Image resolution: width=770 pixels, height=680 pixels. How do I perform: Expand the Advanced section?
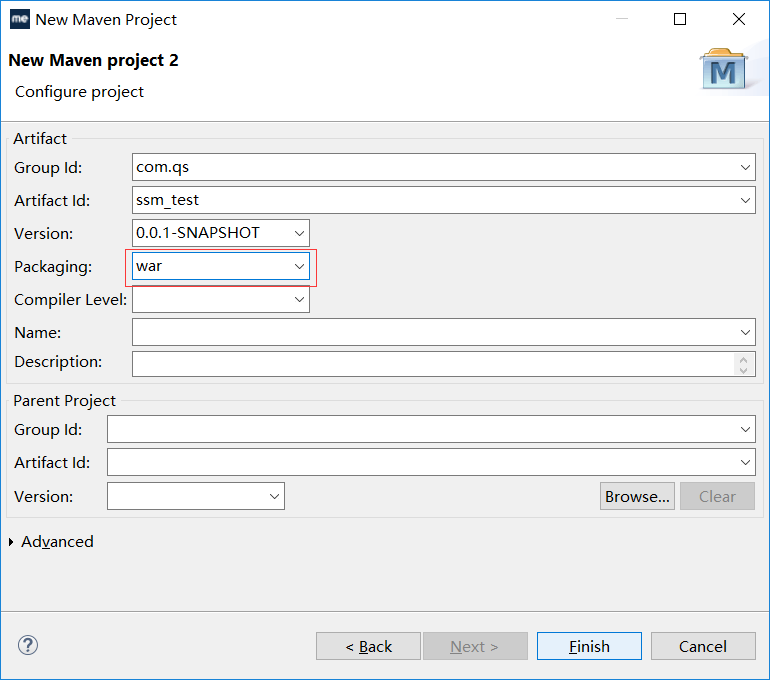[x=11, y=542]
